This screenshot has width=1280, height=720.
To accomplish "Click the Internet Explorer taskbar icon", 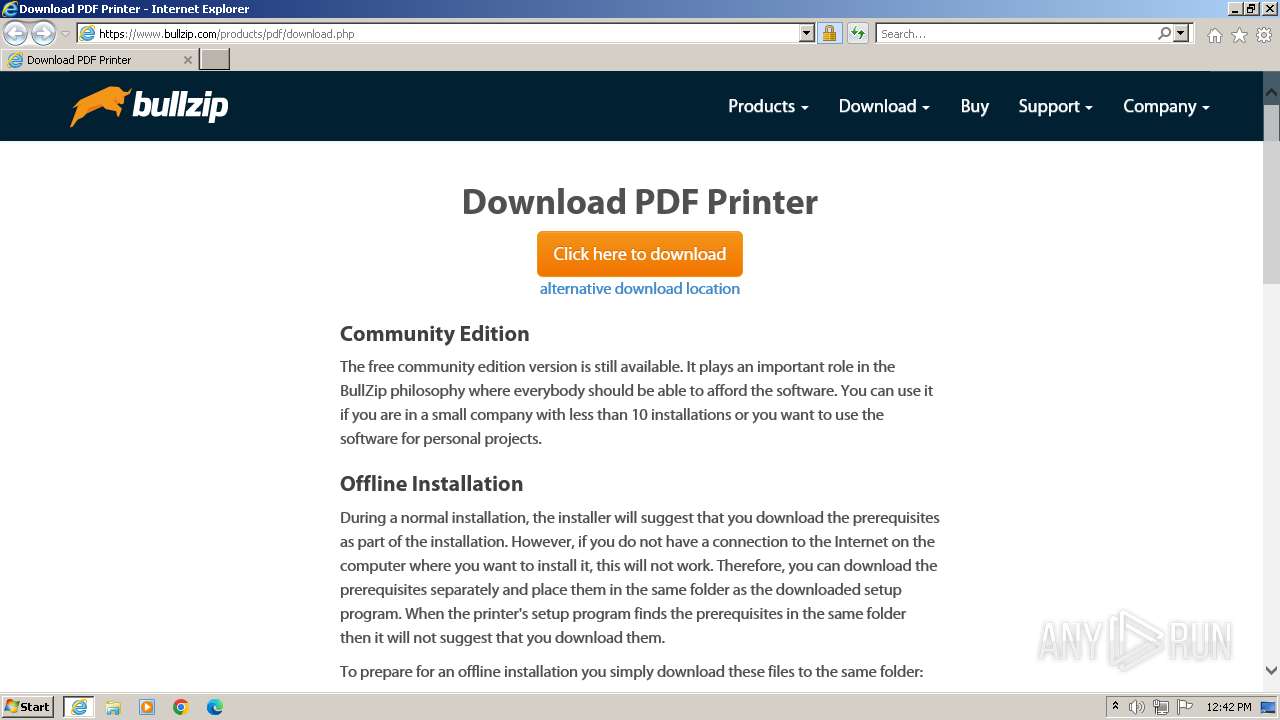I will (79, 707).
